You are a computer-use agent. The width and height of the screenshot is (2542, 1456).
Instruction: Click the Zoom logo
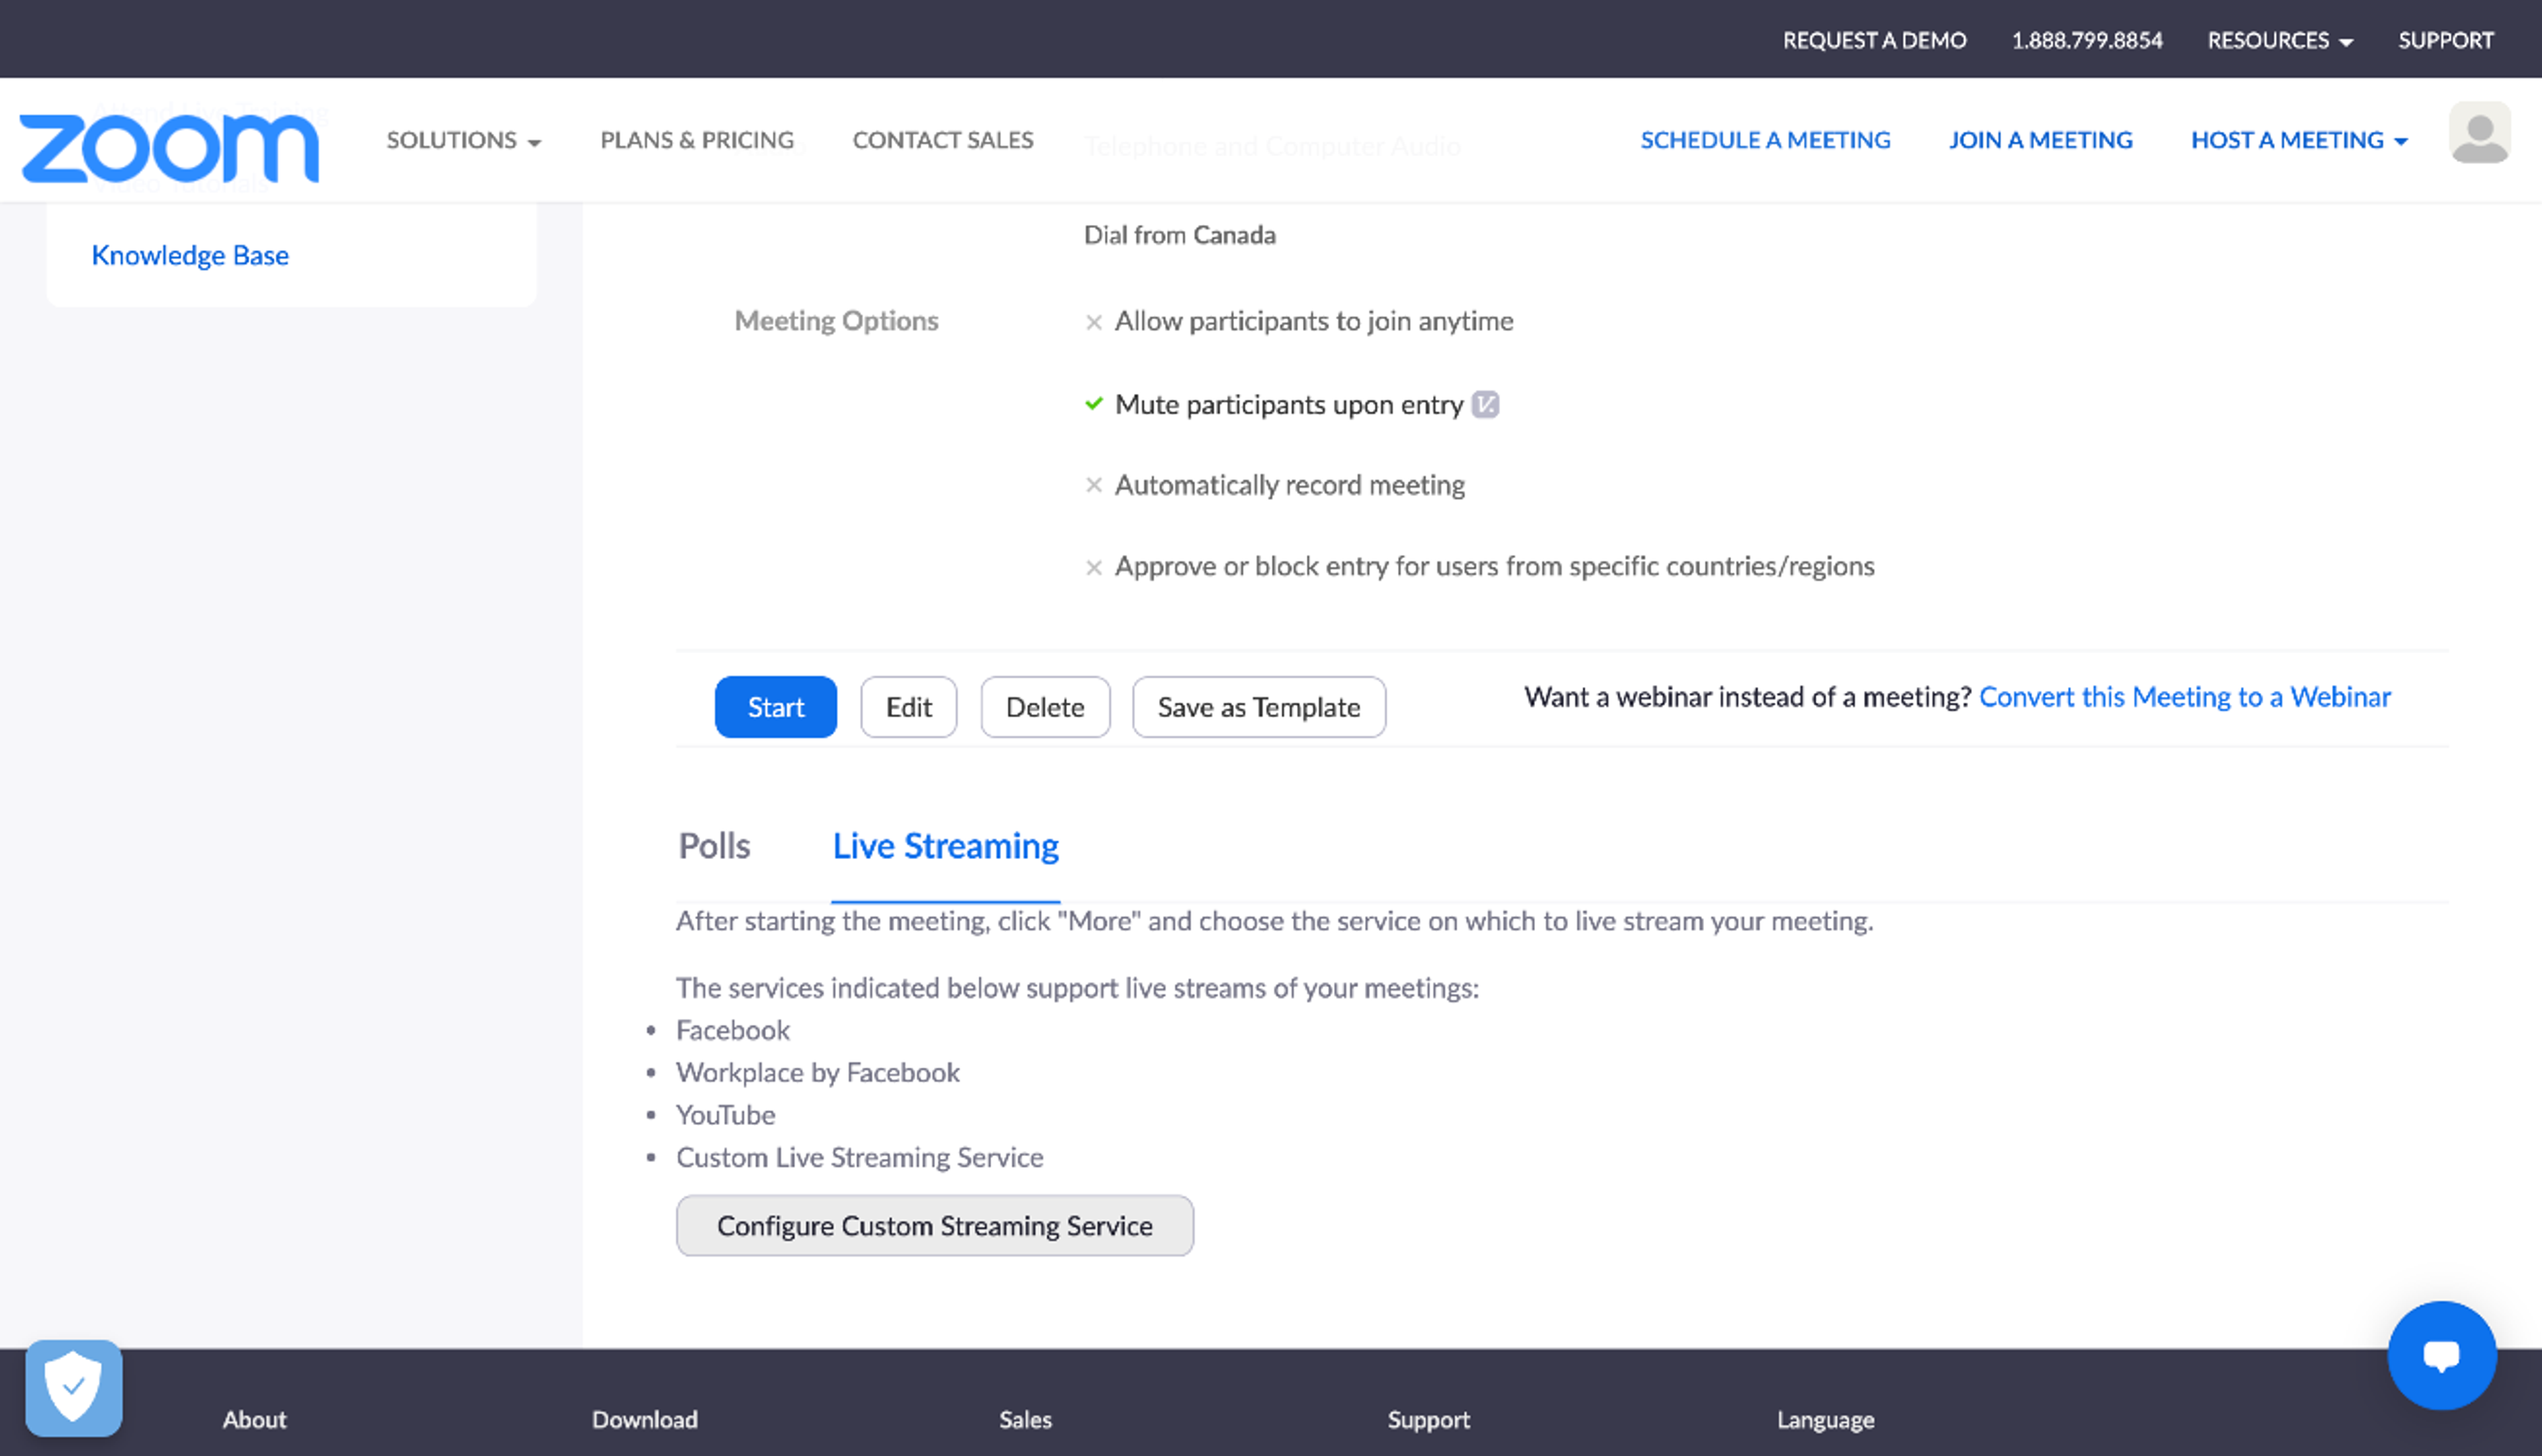click(x=169, y=148)
